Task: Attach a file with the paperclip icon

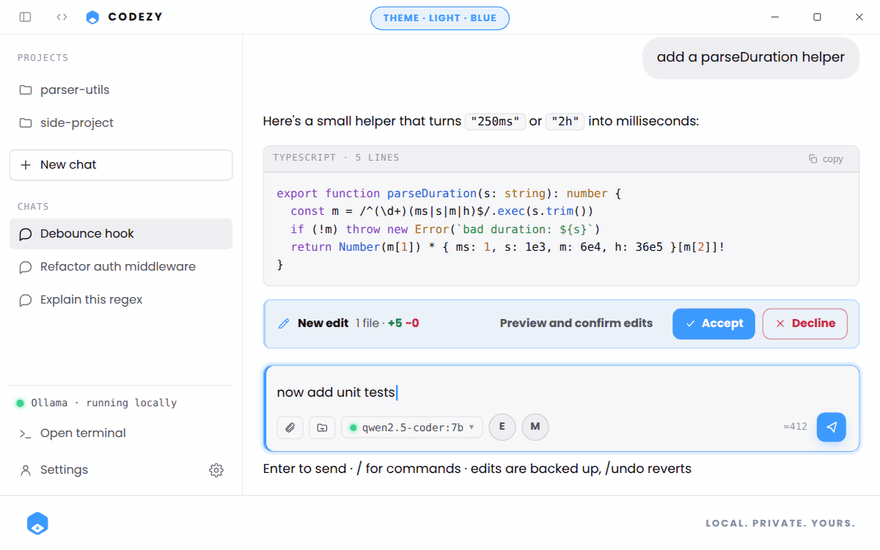Action: tap(290, 428)
